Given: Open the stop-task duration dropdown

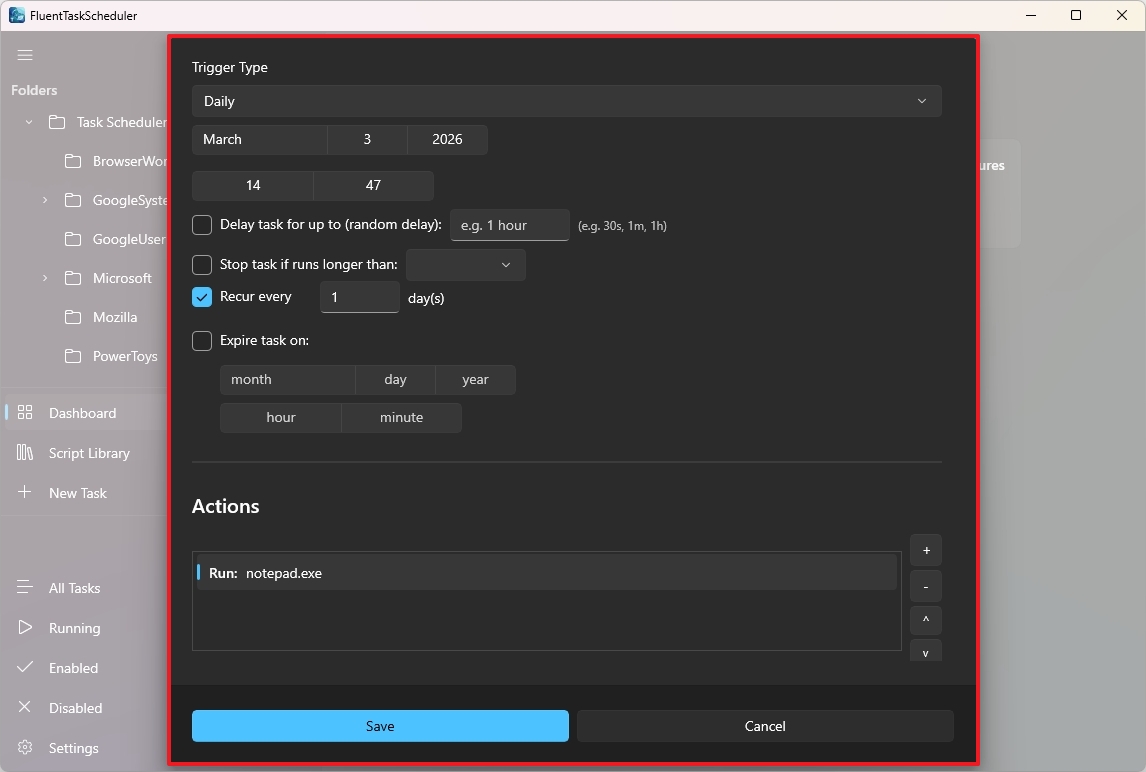Looking at the screenshot, I should 464,265.
